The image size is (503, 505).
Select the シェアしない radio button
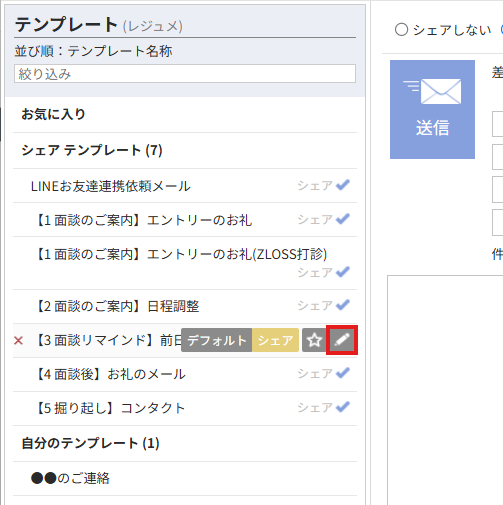[x=401, y=30]
